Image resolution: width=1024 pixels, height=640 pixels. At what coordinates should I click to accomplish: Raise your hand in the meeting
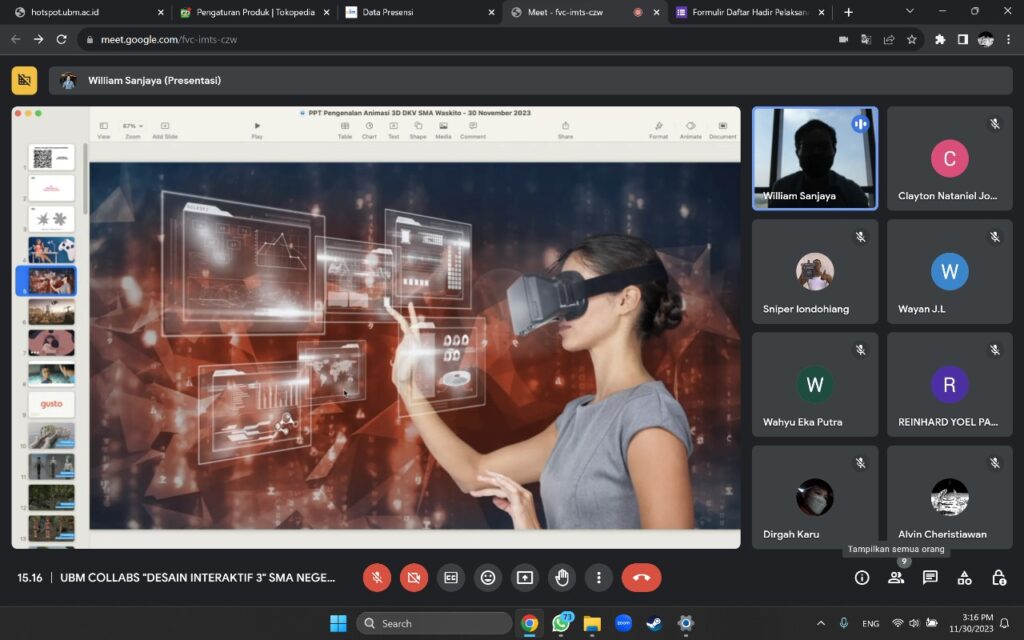pos(562,577)
